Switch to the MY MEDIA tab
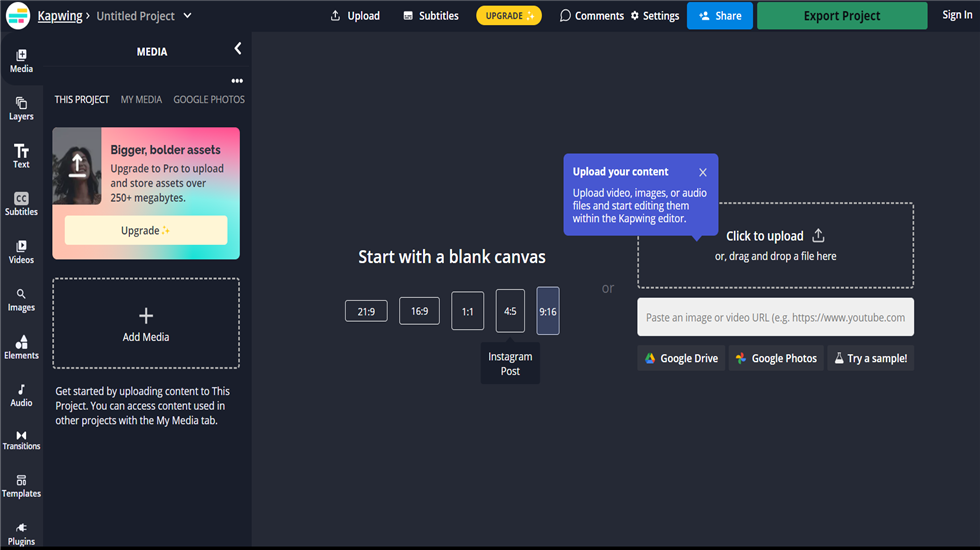The height and width of the screenshot is (550, 980). tap(141, 99)
